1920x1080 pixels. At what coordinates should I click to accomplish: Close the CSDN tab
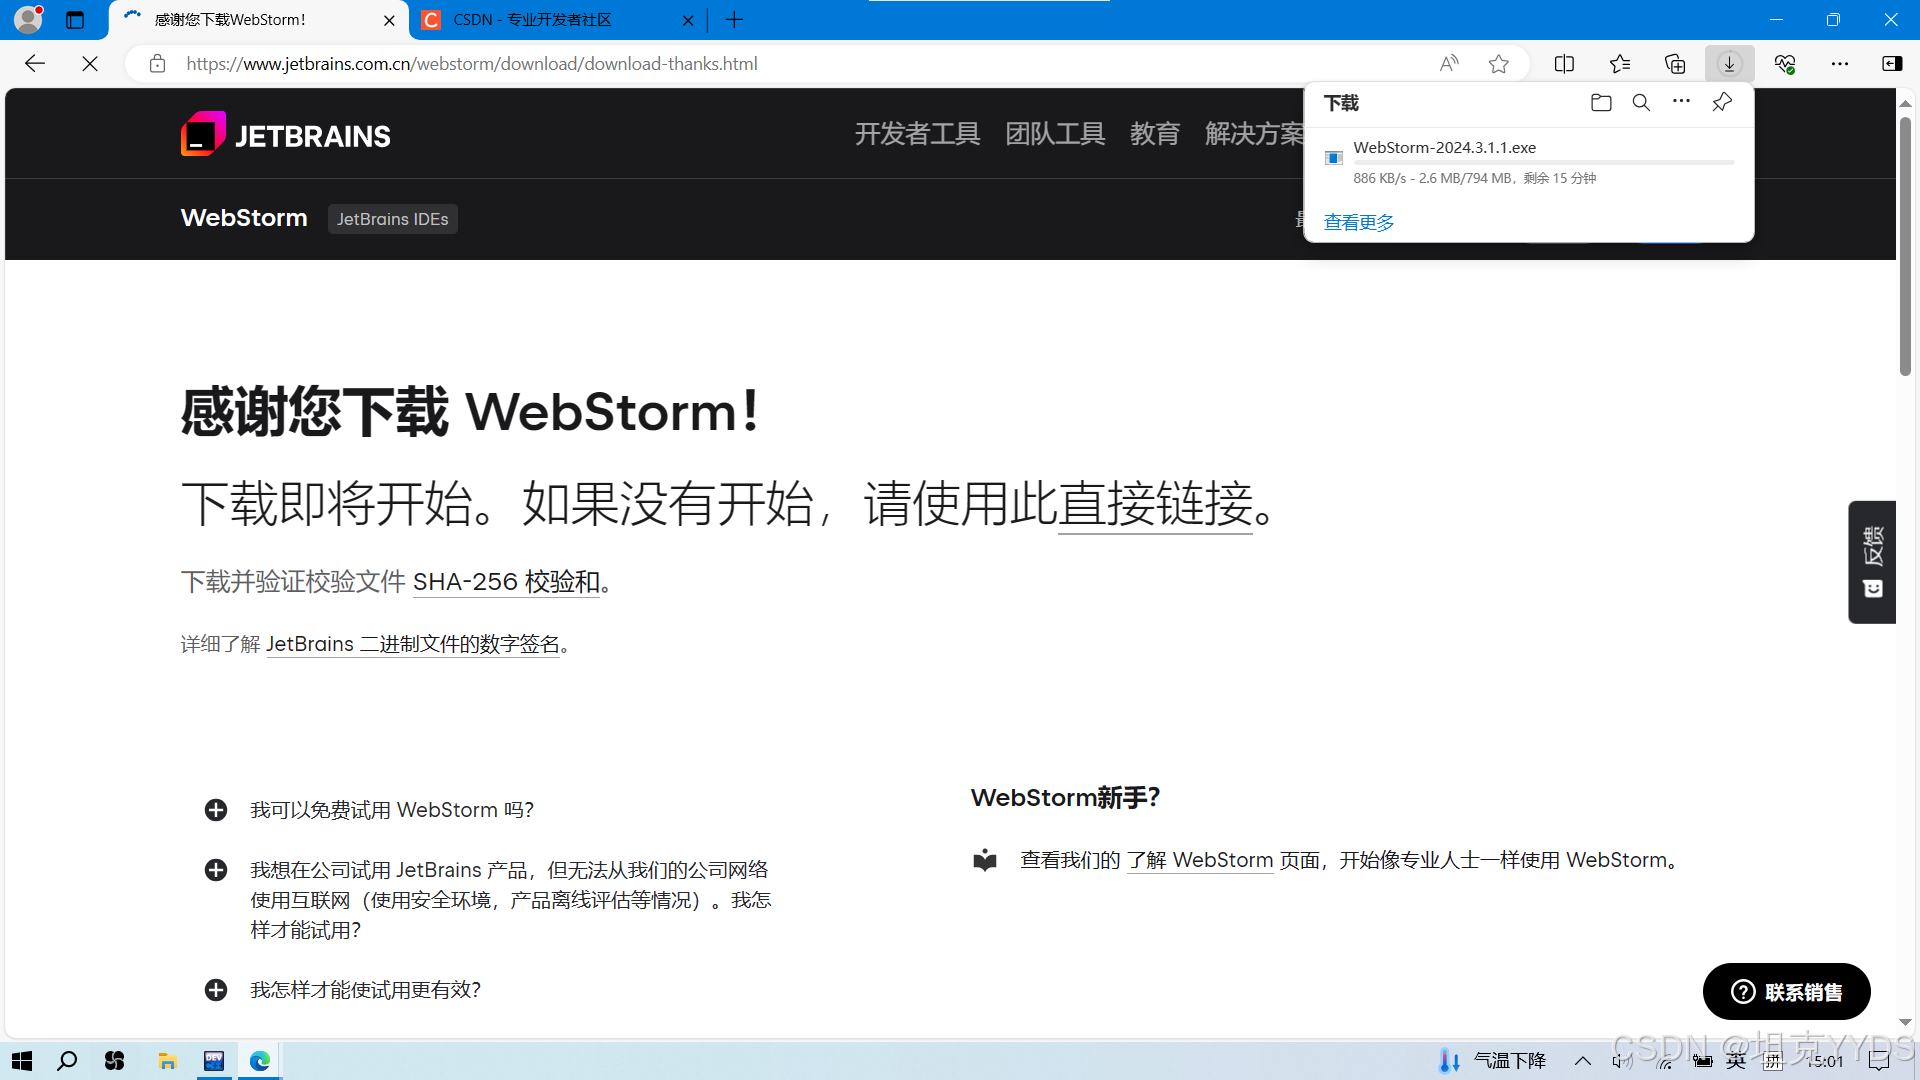(x=688, y=20)
